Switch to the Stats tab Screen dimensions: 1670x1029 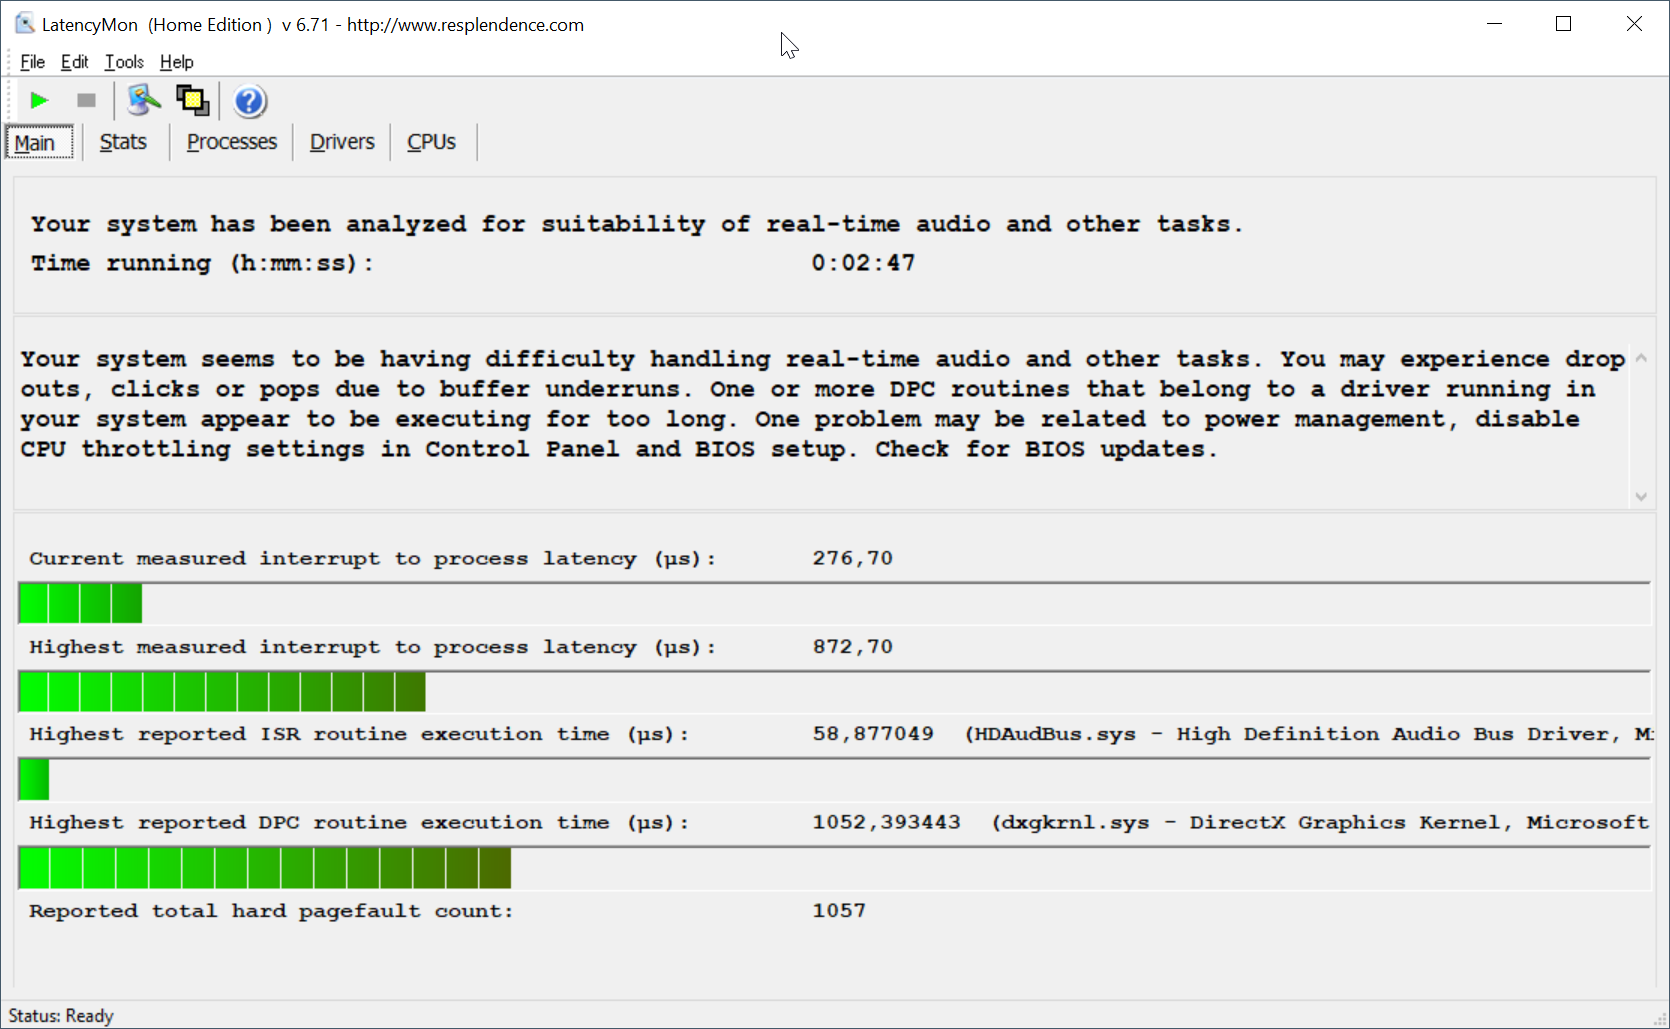pyautogui.click(x=123, y=142)
